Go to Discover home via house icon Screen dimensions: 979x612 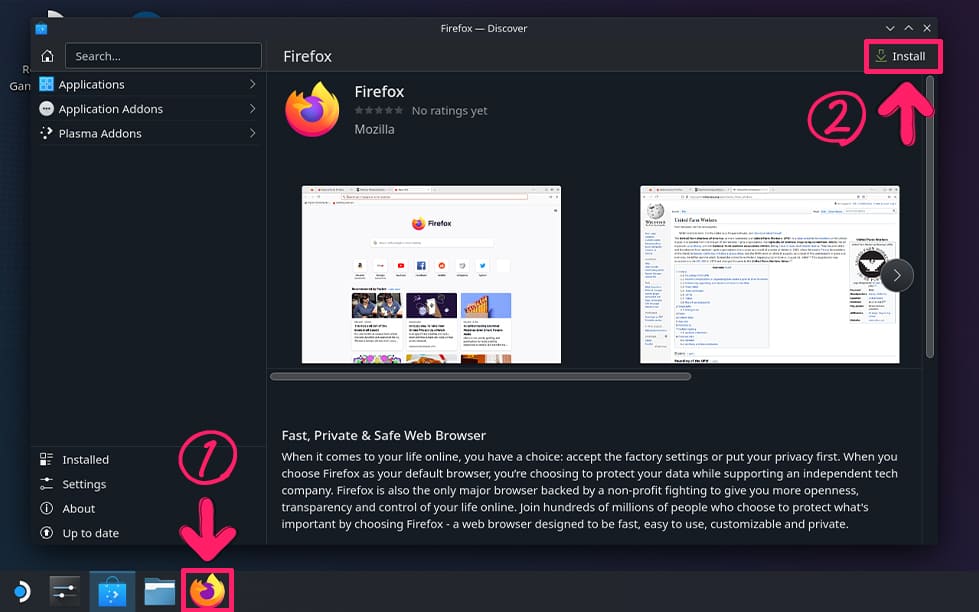click(x=47, y=56)
